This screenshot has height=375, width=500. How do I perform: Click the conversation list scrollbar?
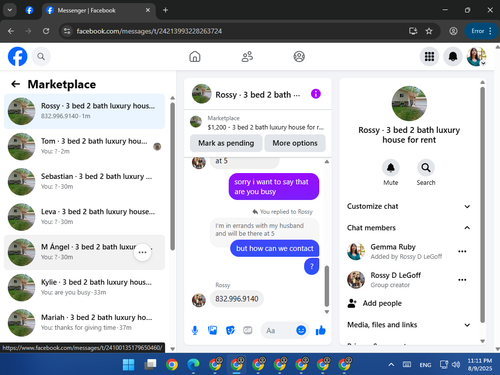(172, 176)
